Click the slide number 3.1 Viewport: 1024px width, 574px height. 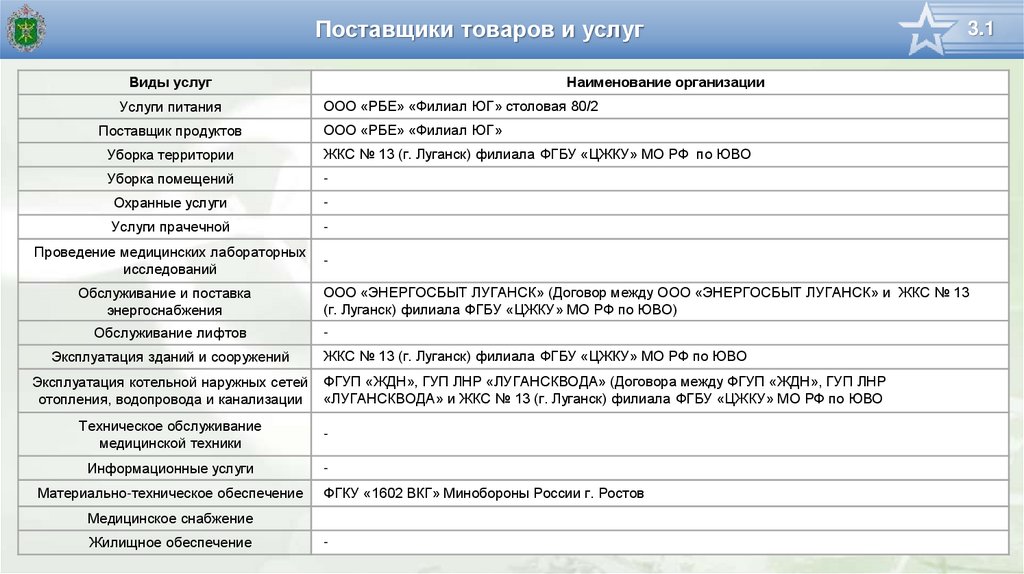pyautogui.click(x=980, y=28)
